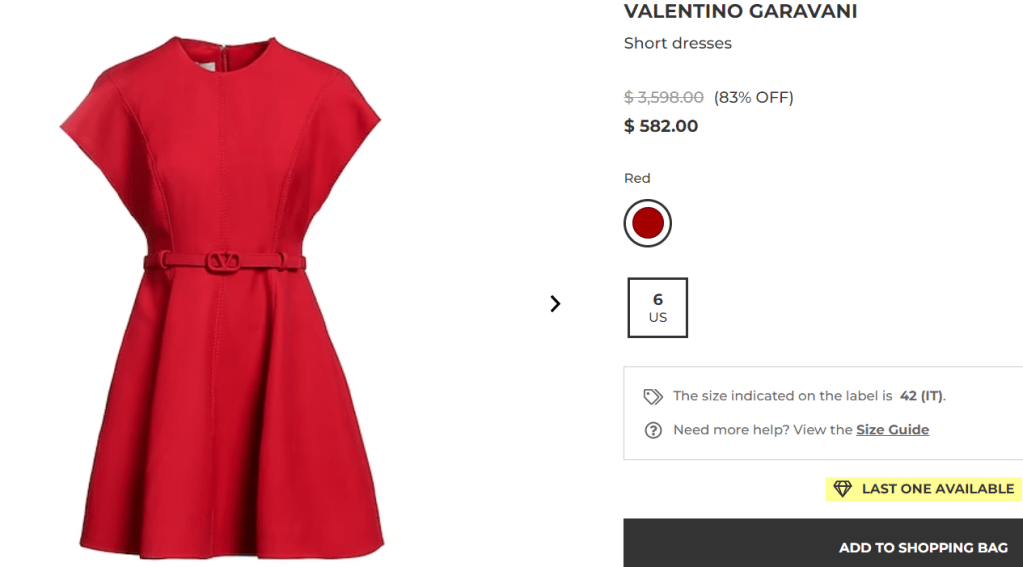Click the diamond icon by Last One Available
Screen dimensions: 1023x567
842,489
